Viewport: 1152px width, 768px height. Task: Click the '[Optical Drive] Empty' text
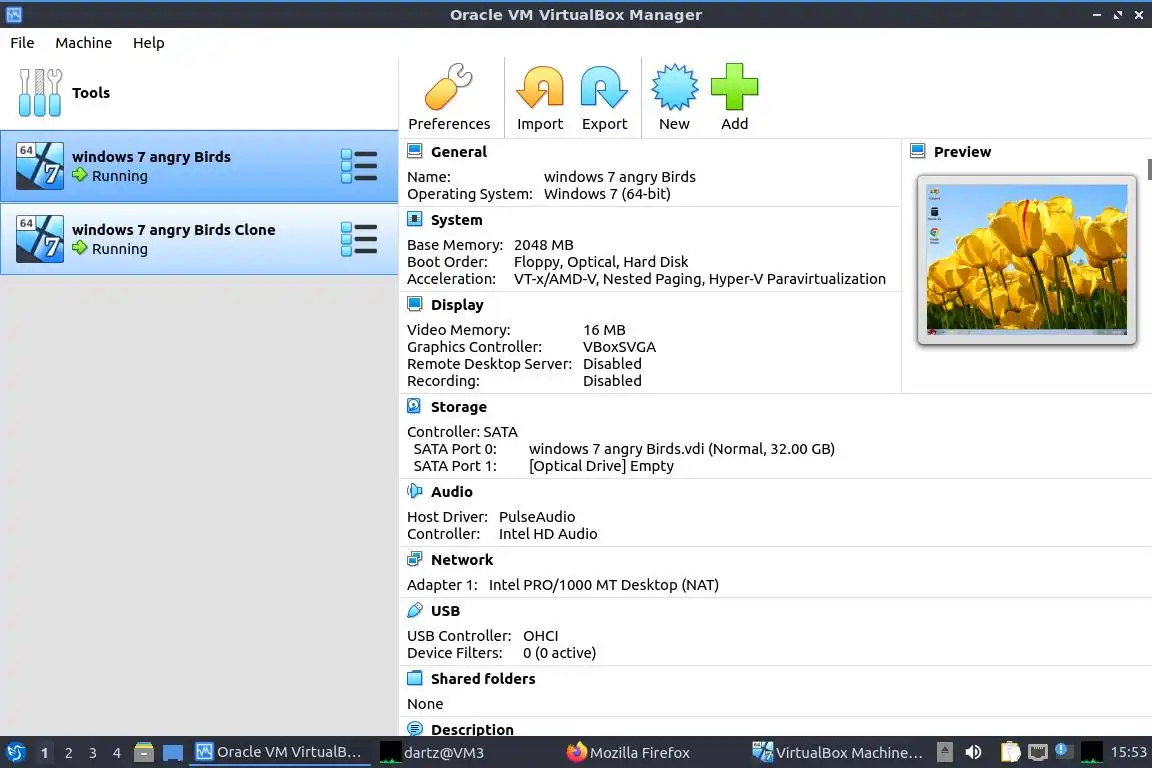601,465
